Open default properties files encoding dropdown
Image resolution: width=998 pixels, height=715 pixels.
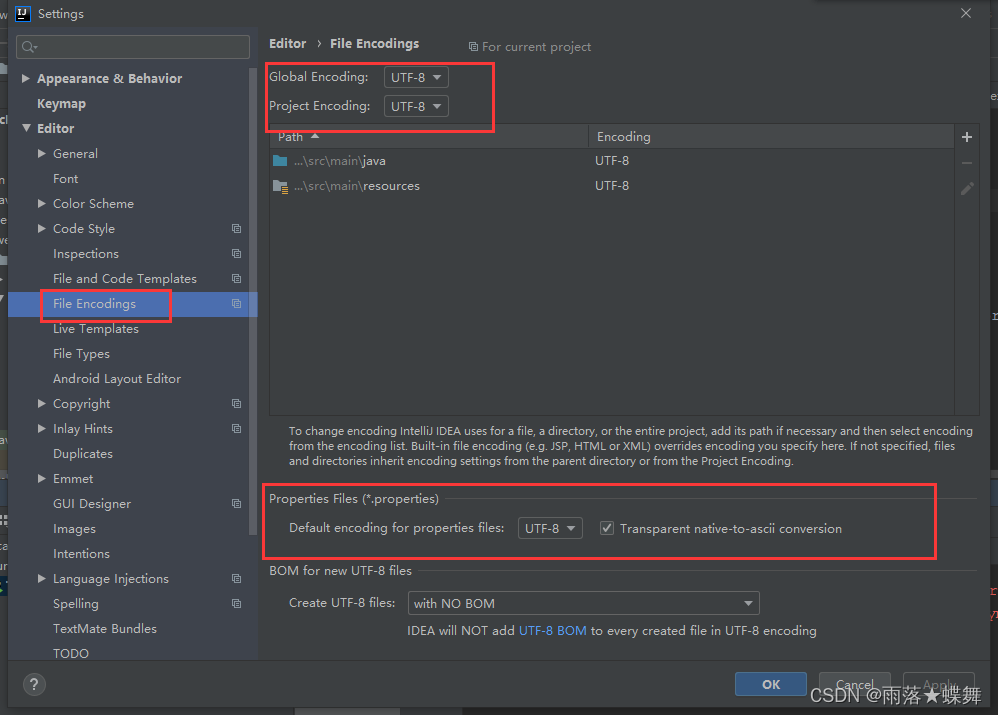coord(550,528)
